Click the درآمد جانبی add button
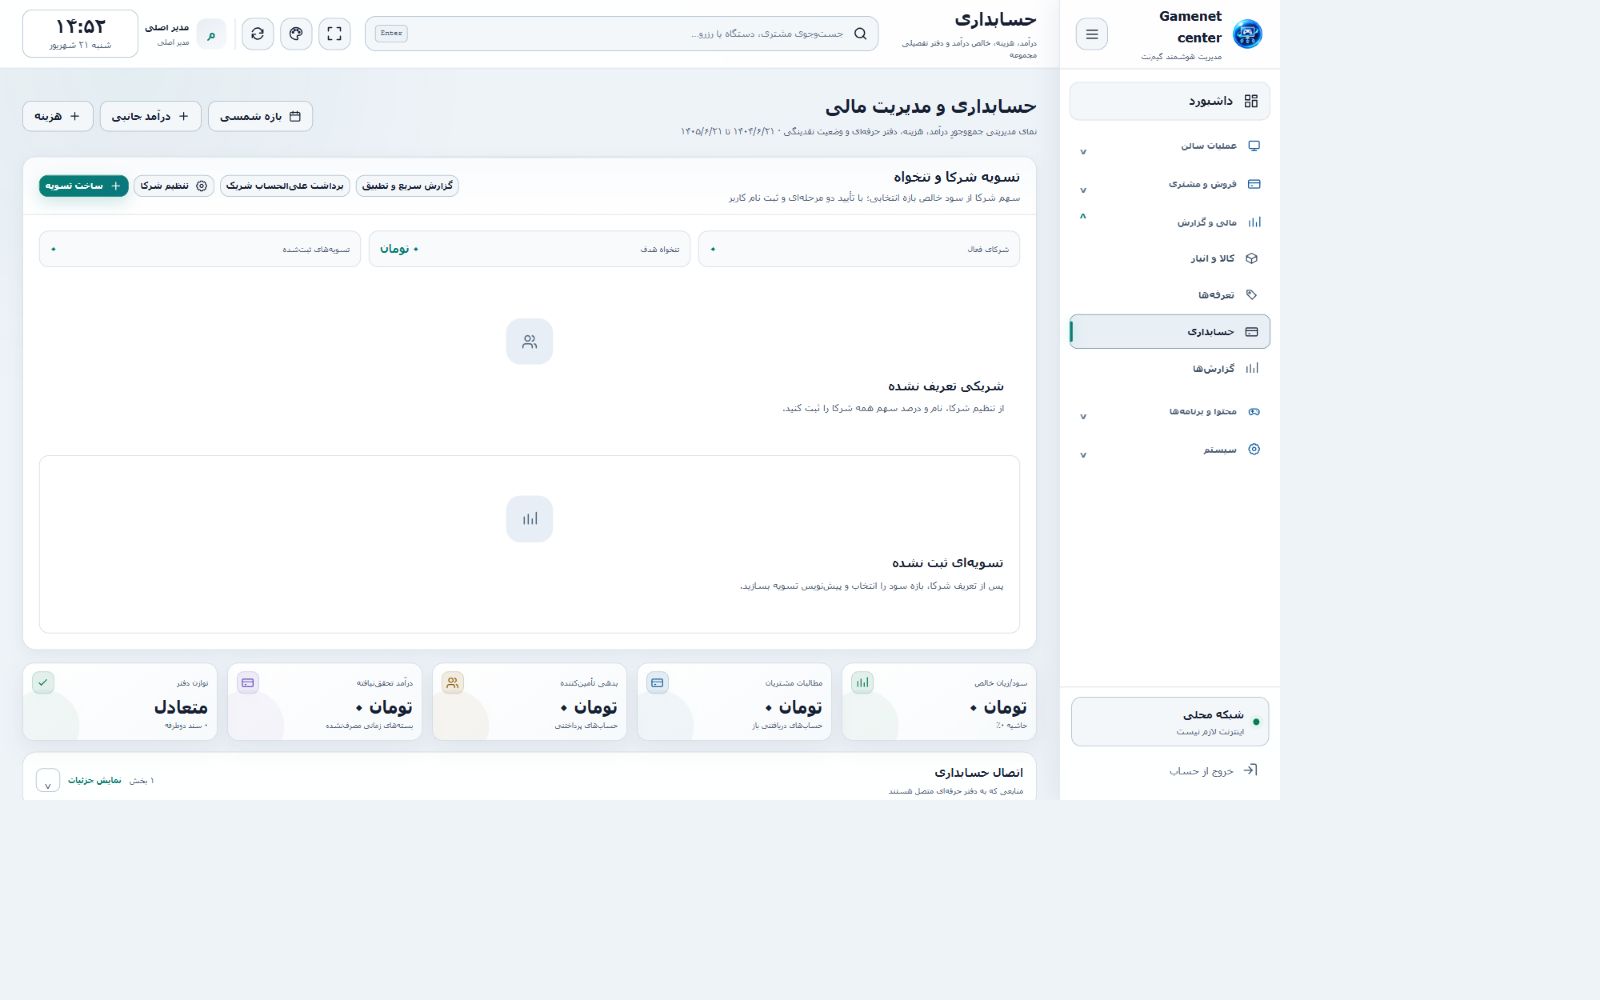The image size is (1600, 1000). click(151, 116)
